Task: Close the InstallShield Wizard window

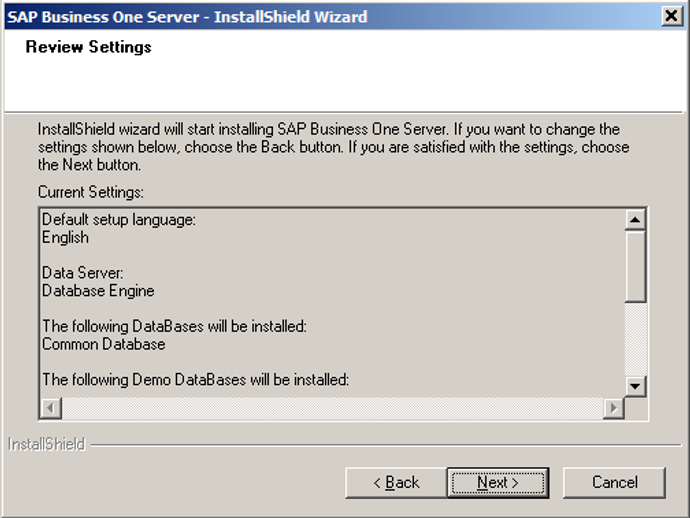Action: [672, 16]
